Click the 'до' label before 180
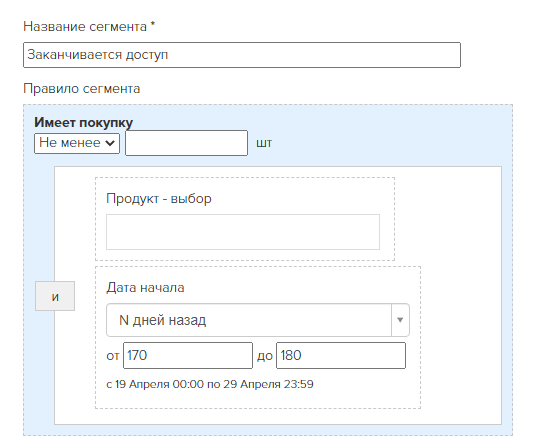Viewport: 545px width, 448px height. click(x=265, y=356)
